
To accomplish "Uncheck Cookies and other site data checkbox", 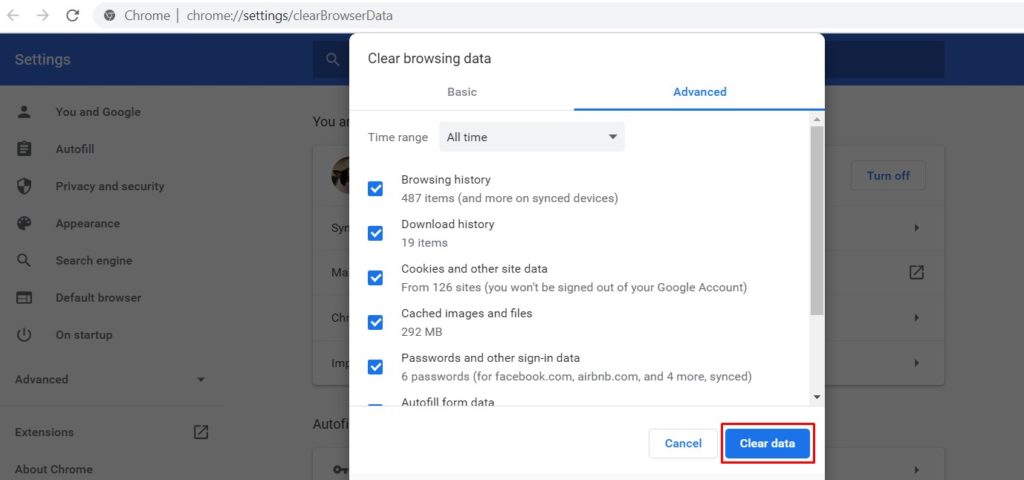I will 376,278.
